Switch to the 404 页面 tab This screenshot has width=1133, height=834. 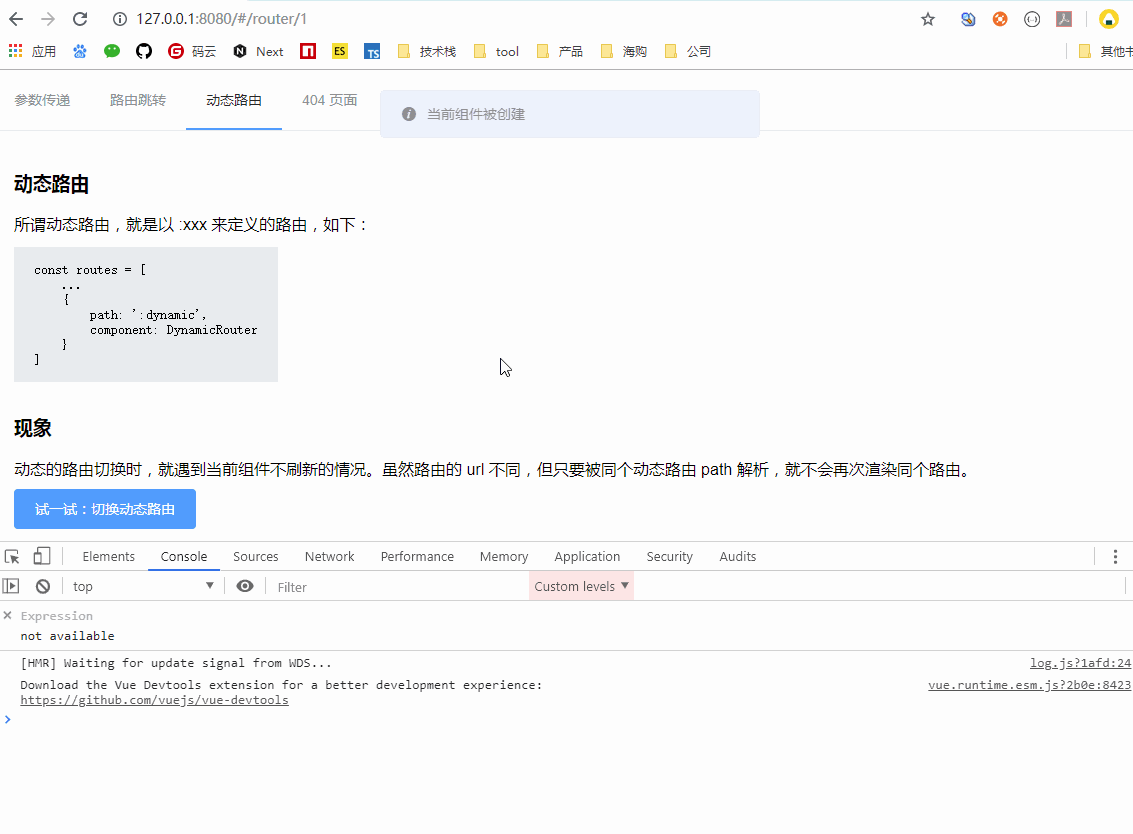(x=329, y=100)
